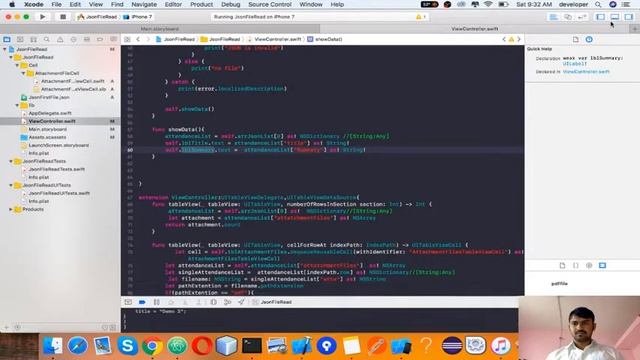The image size is (640, 360).
Task: Jump to previous issue arrow
Action: click(504, 39)
